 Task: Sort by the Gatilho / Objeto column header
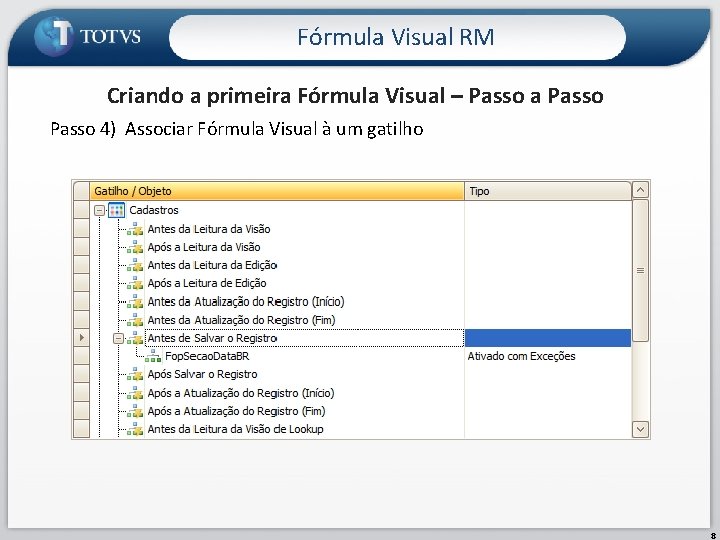click(x=277, y=191)
